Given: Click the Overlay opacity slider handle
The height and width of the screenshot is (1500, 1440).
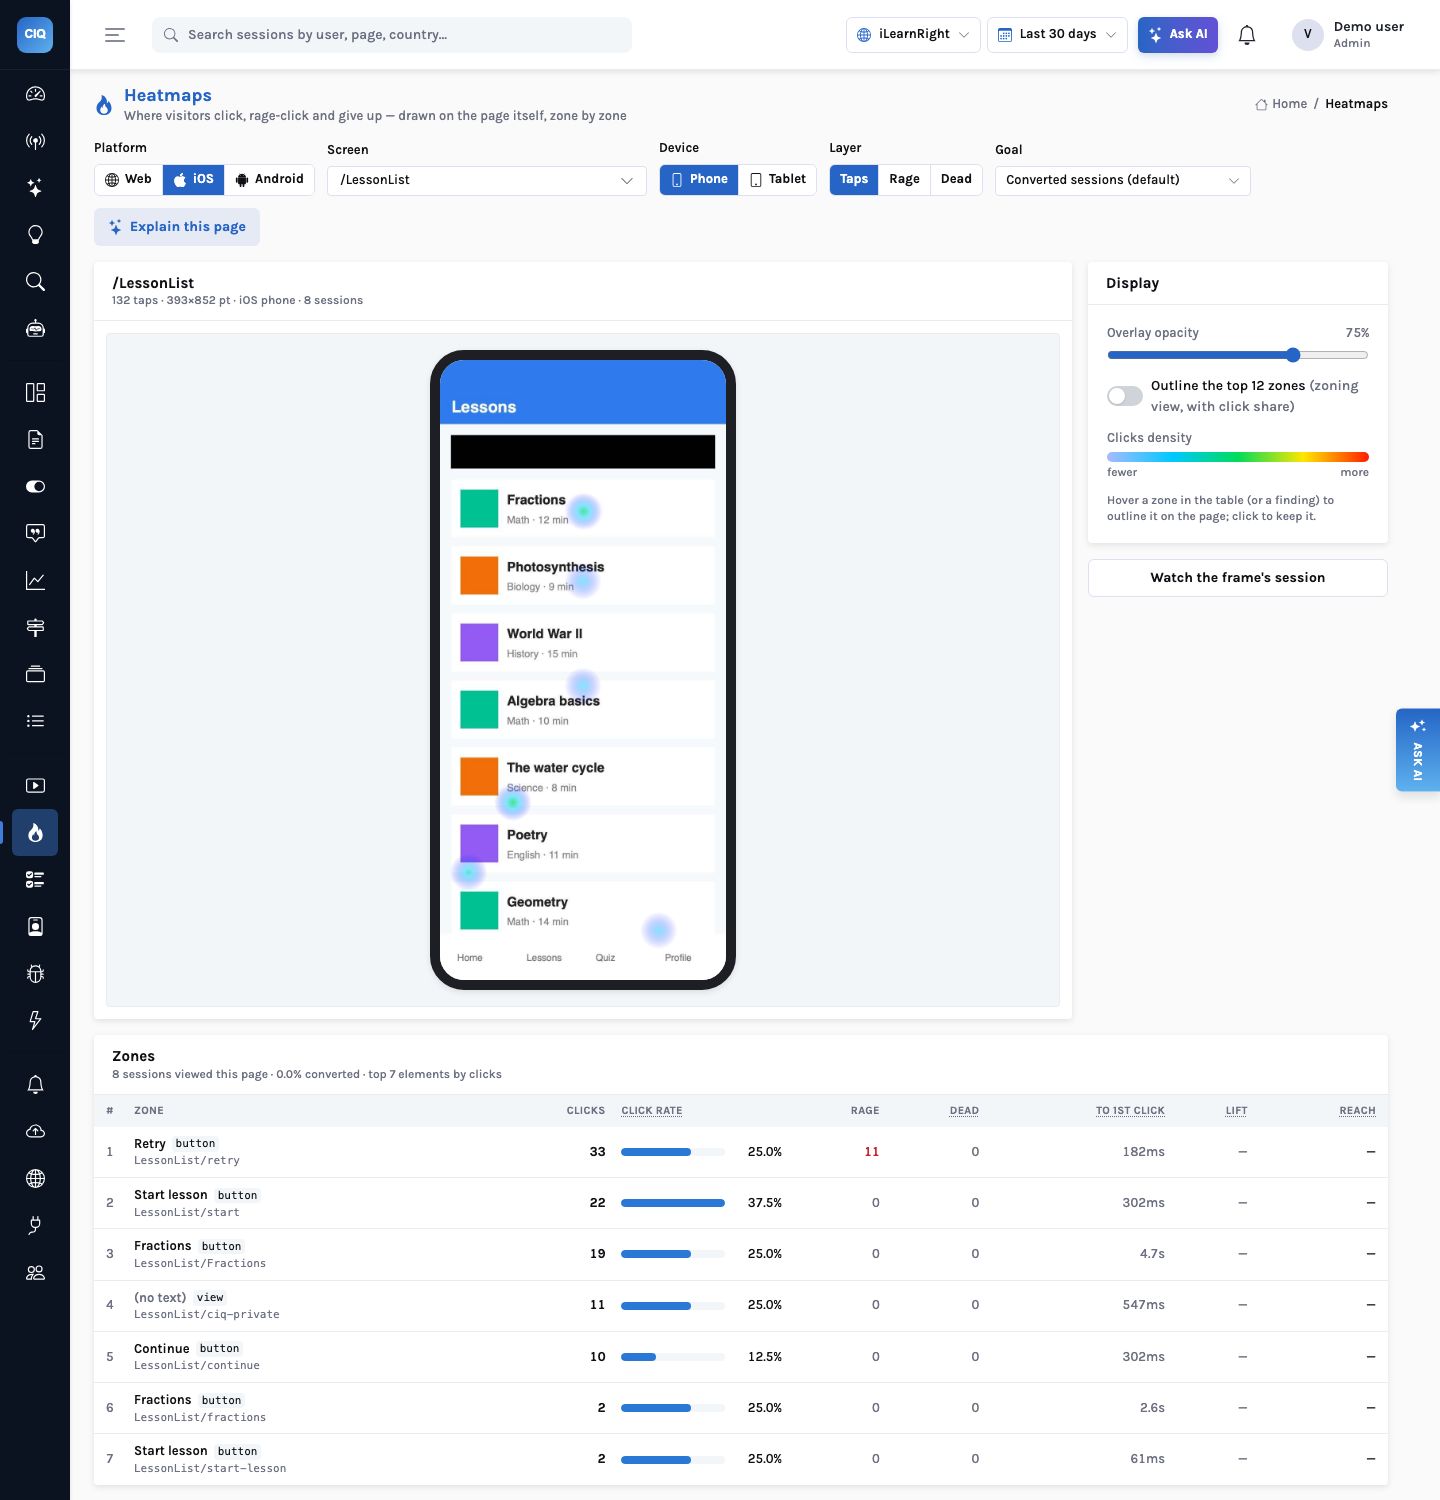Looking at the screenshot, I should point(1293,355).
